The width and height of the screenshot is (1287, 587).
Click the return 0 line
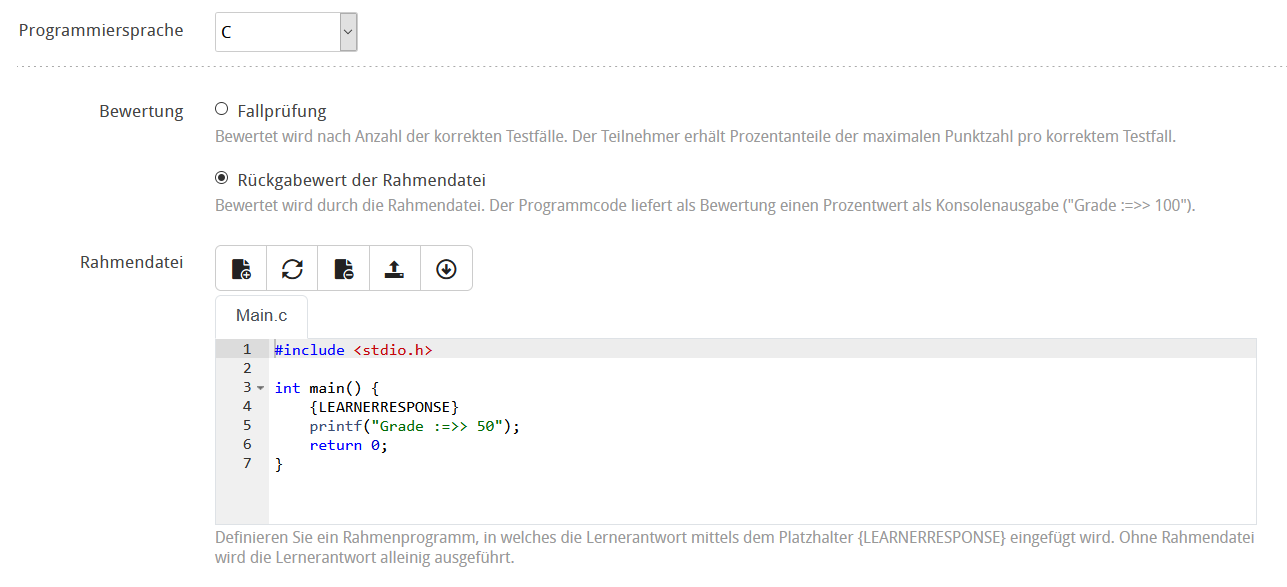pos(347,445)
